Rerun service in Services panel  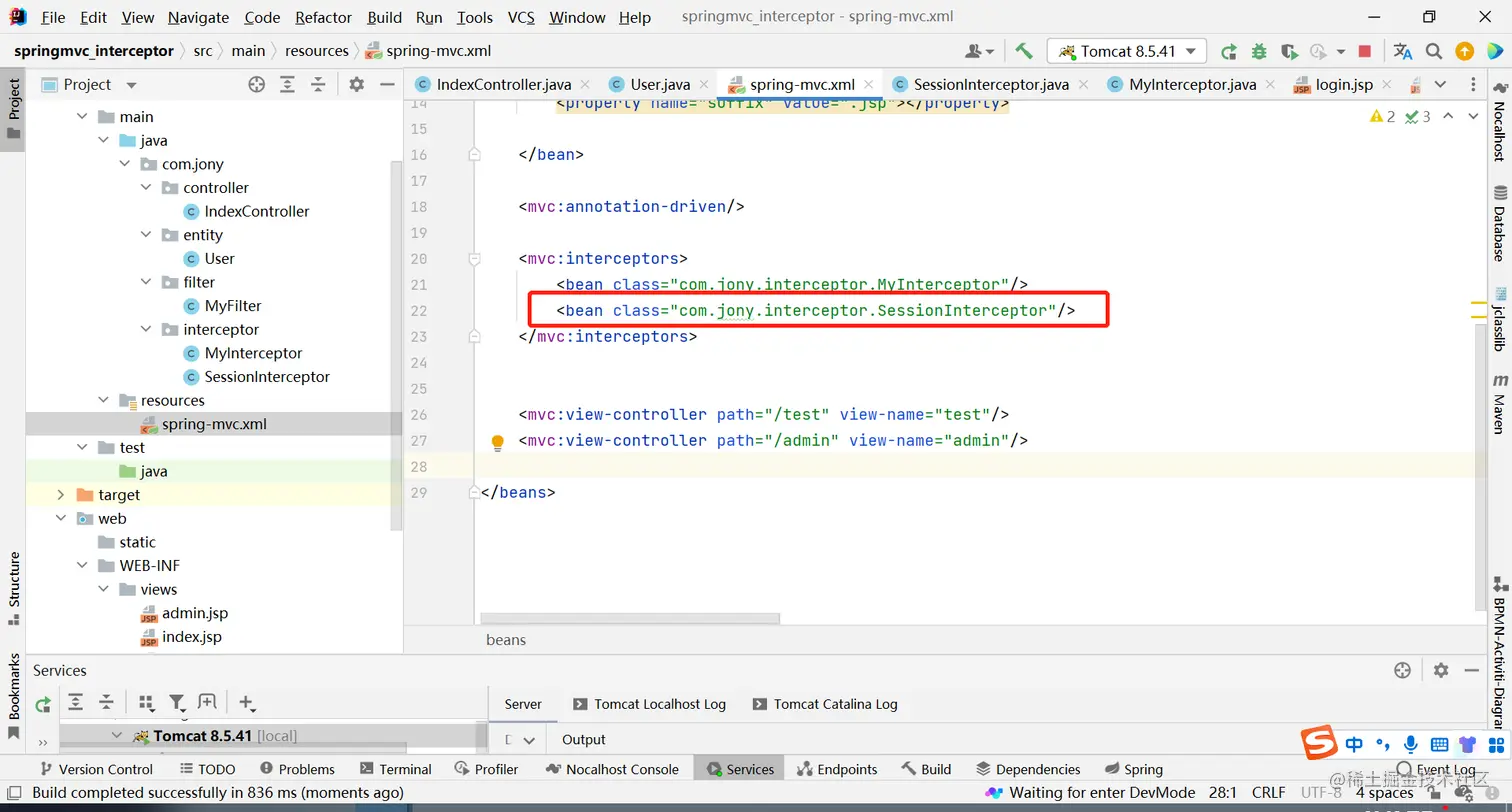(43, 704)
